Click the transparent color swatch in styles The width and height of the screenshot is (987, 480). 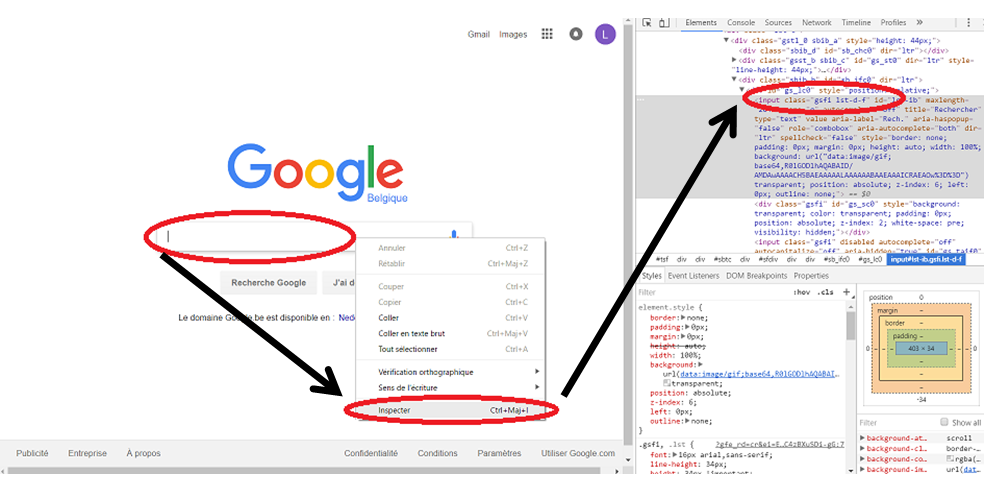coord(667,383)
